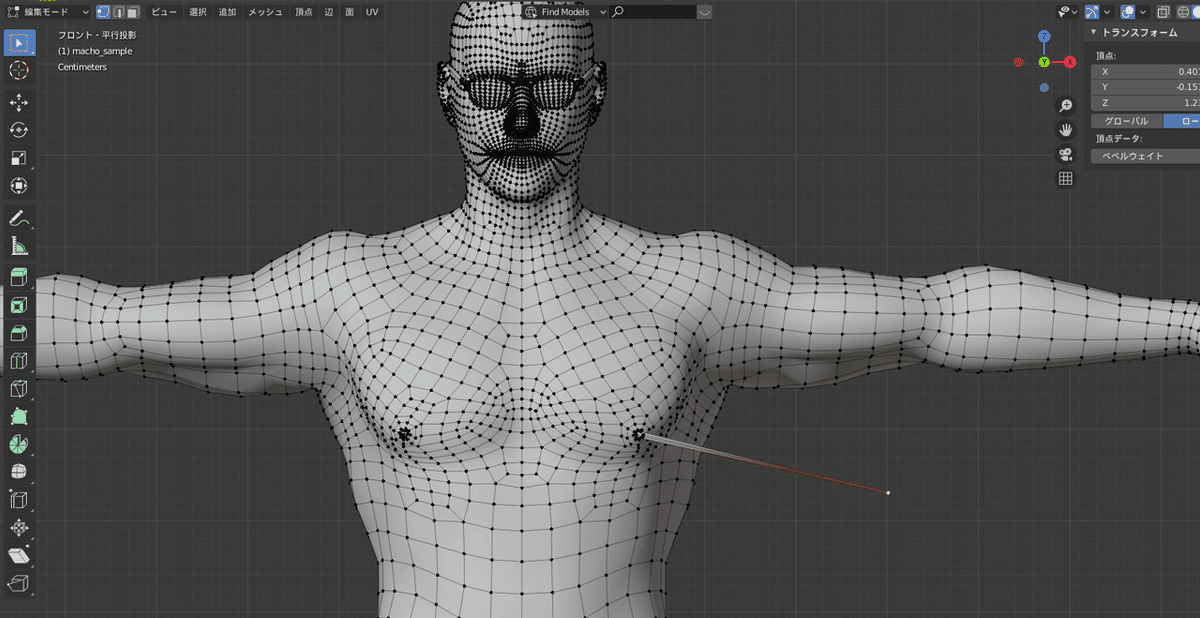The width and height of the screenshot is (1200, 618).
Task: Select the Inset Faces tool
Action: coord(19,305)
